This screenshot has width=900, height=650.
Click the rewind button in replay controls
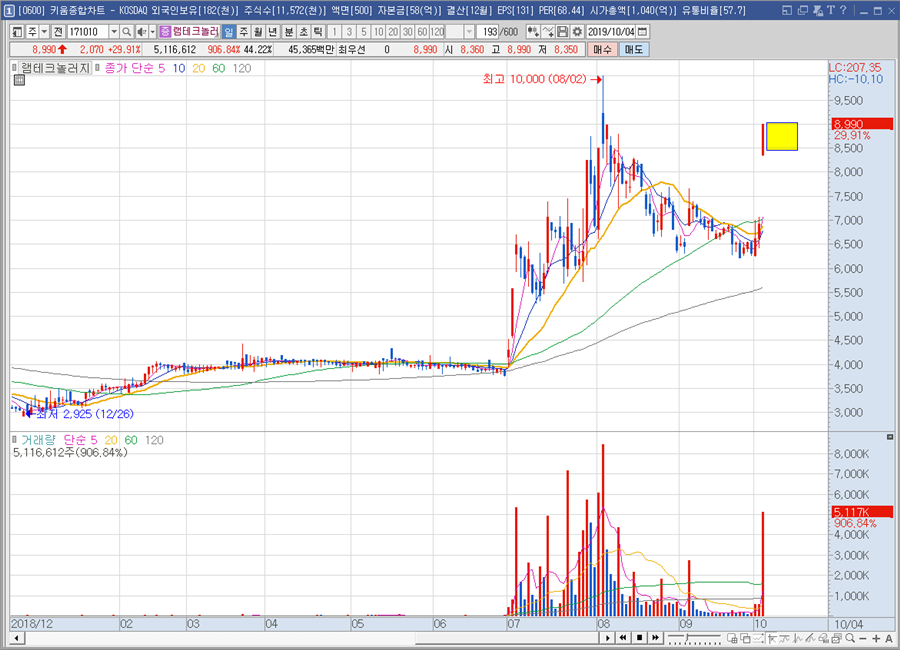pyautogui.click(x=623, y=638)
